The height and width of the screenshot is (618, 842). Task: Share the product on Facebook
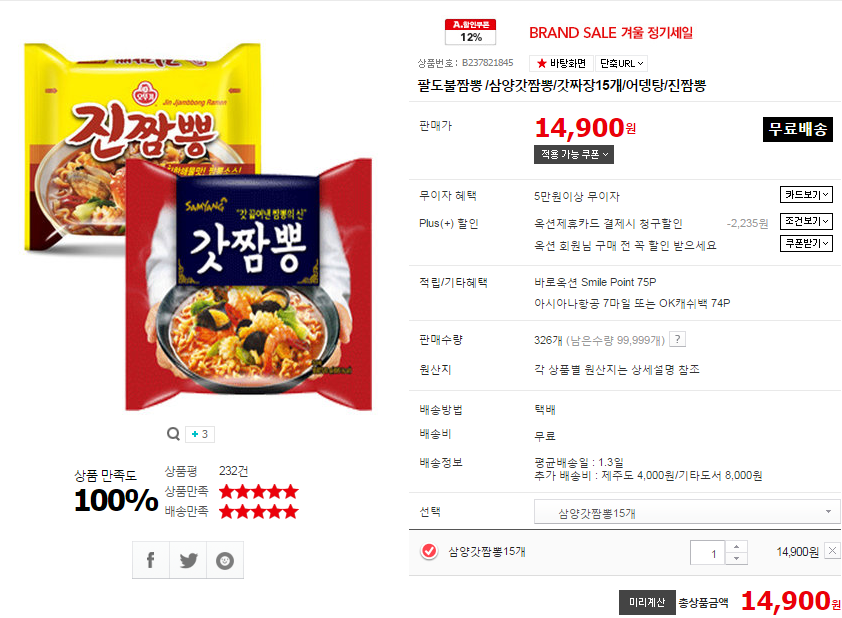[151, 560]
